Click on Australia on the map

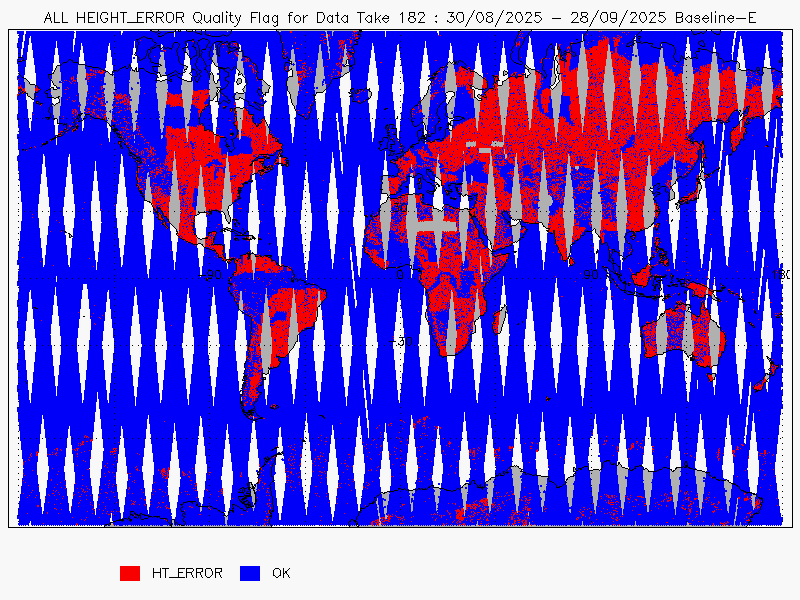pyautogui.click(x=680, y=330)
